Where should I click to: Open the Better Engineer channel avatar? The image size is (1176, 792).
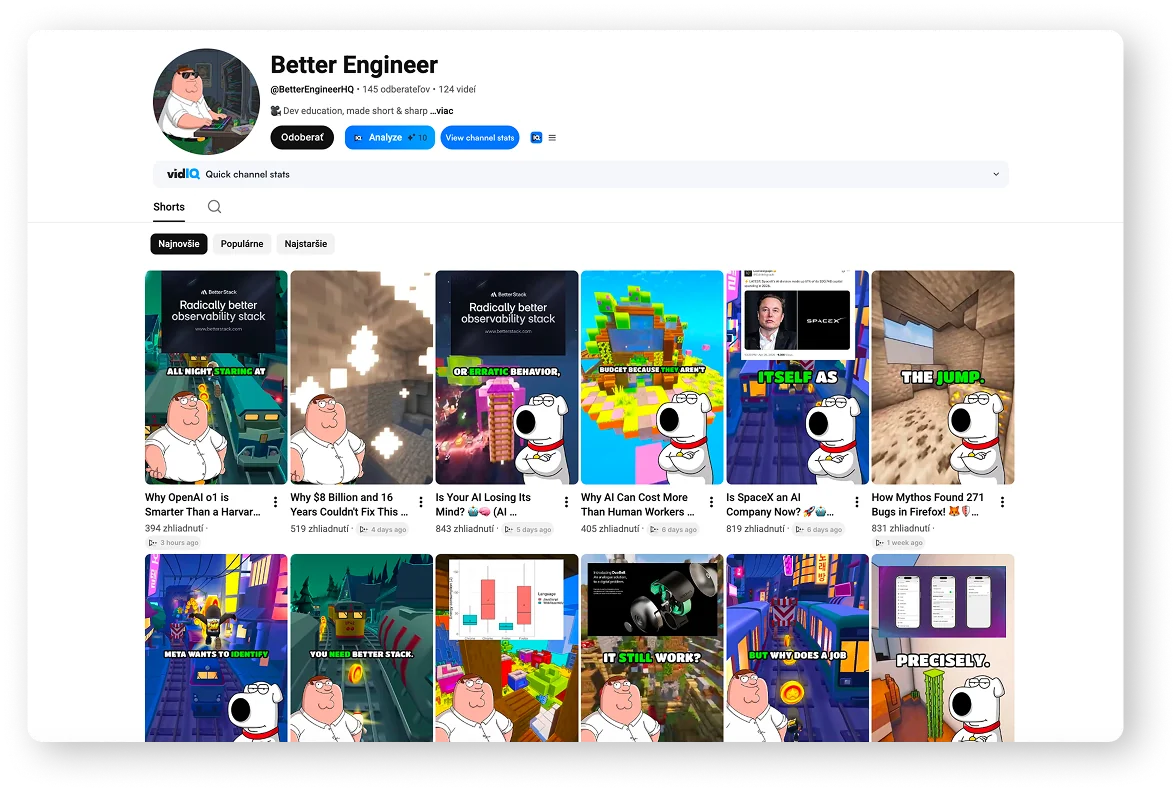coord(206,101)
